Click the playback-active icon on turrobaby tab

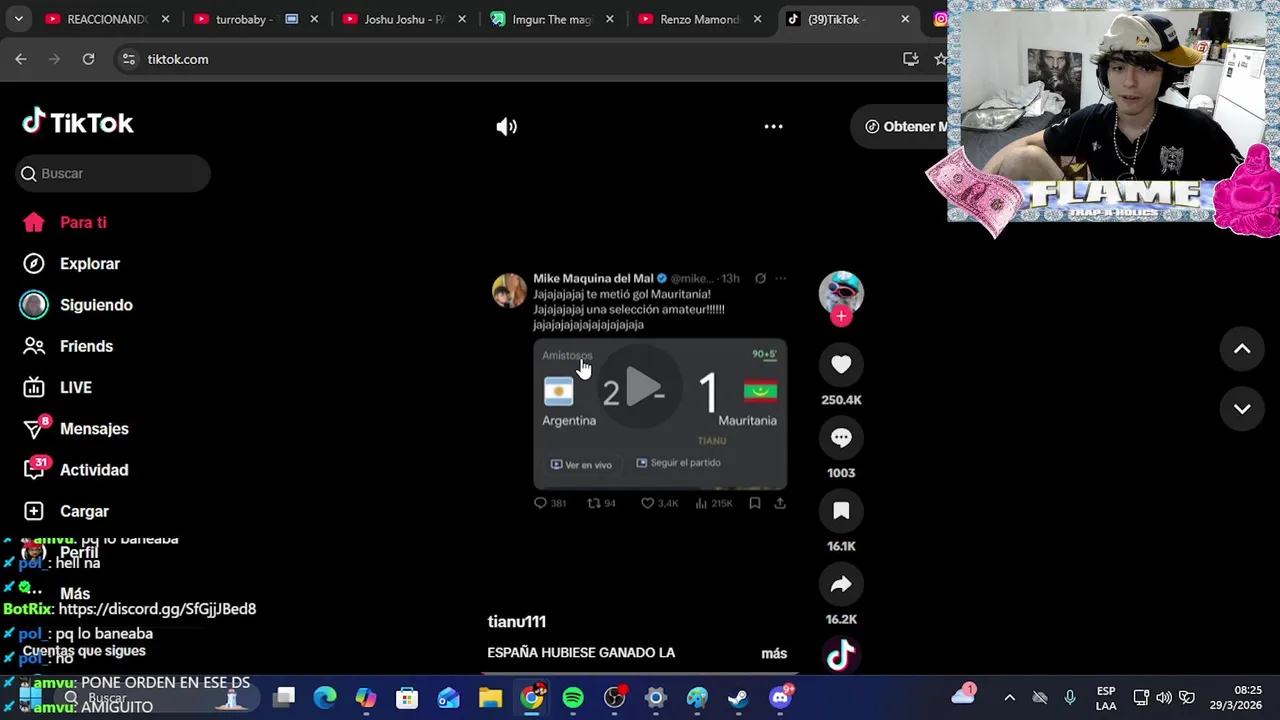[291, 19]
